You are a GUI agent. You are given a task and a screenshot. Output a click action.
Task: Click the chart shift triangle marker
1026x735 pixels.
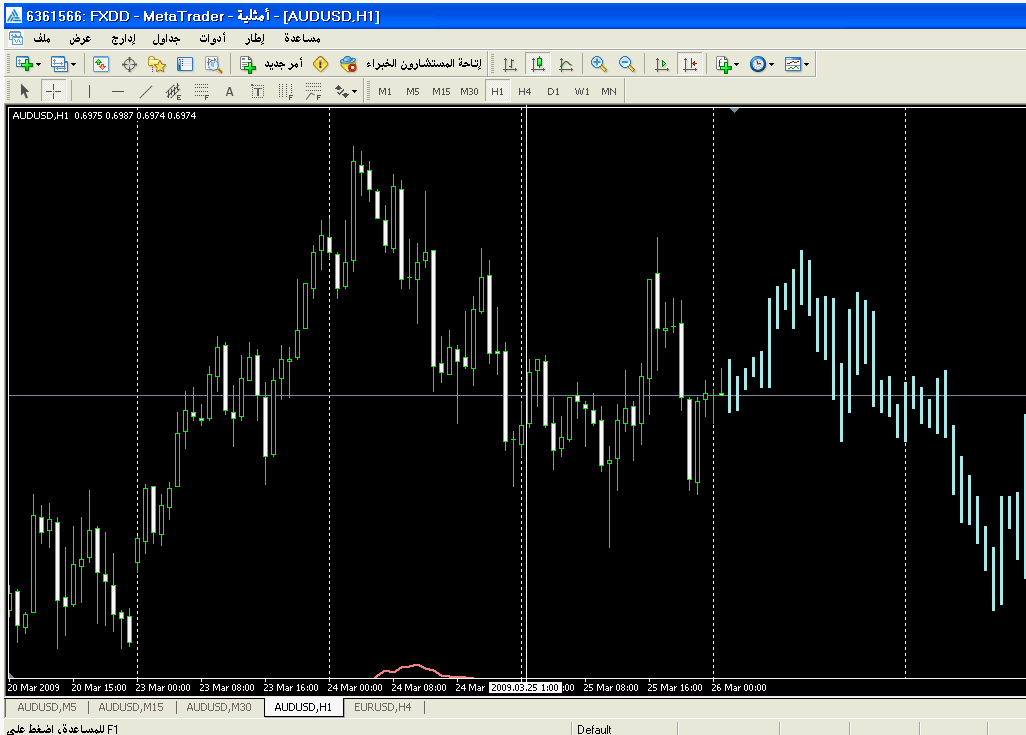pyautogui.click(x=735, y=110)
